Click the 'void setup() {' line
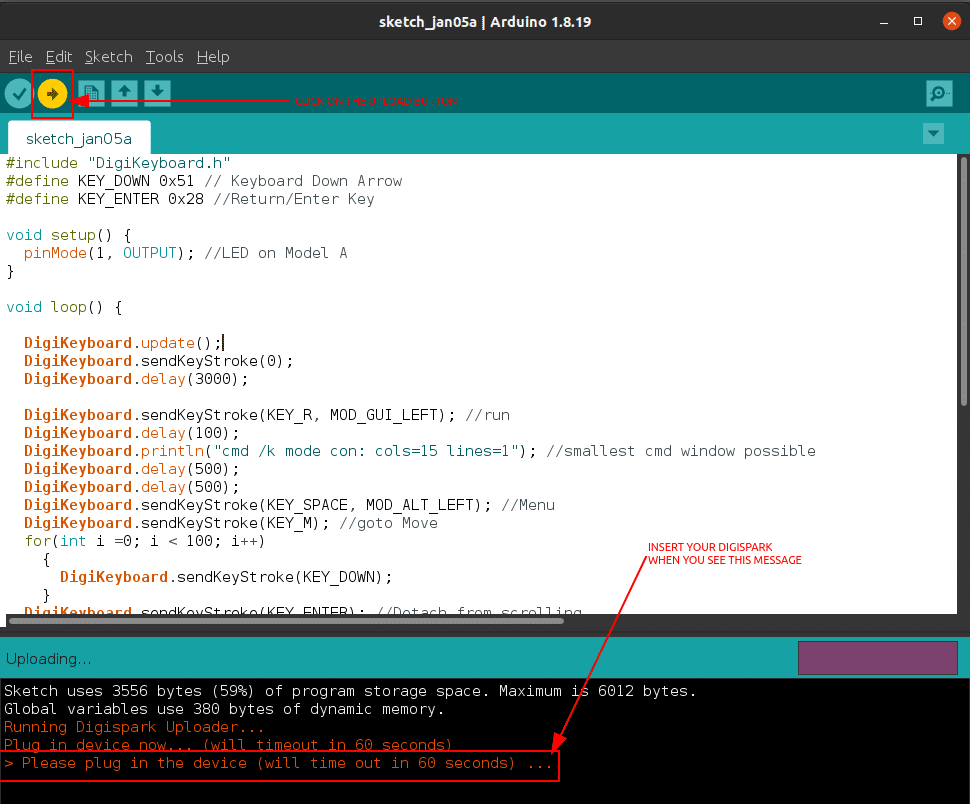The width and height of the screenshot is (970, 804). (x=69, y=235)
